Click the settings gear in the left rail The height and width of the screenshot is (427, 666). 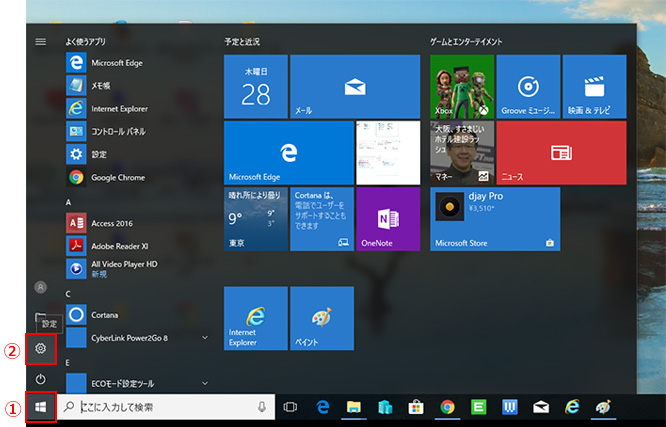(x=40, y=348)
